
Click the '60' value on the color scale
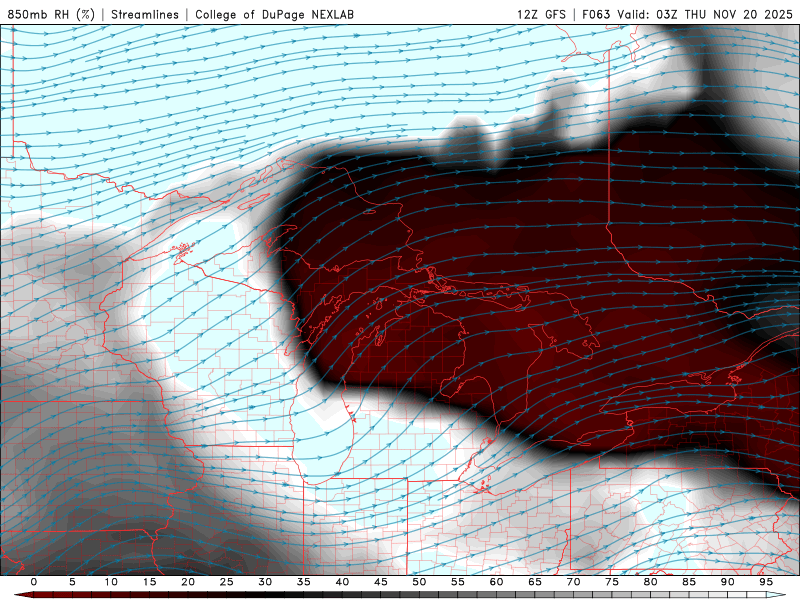[x=496, y=582]
